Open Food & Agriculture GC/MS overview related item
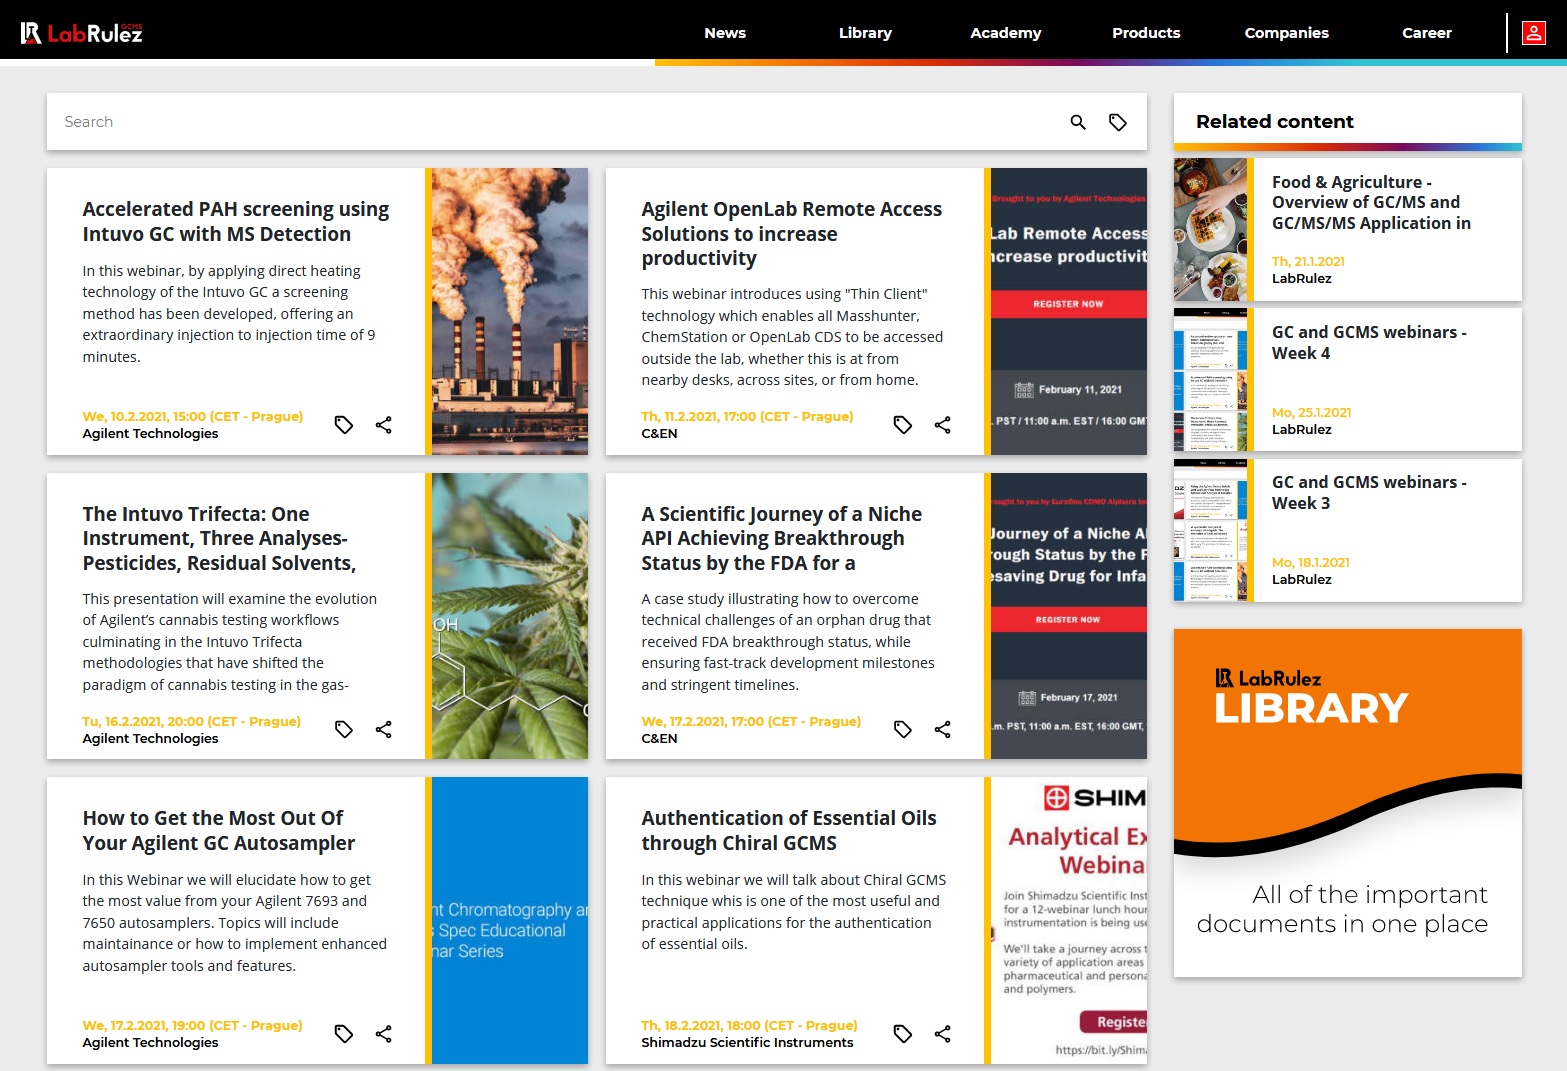1567x1071 pixels. pyautogui.click(x=1371, y=202)
